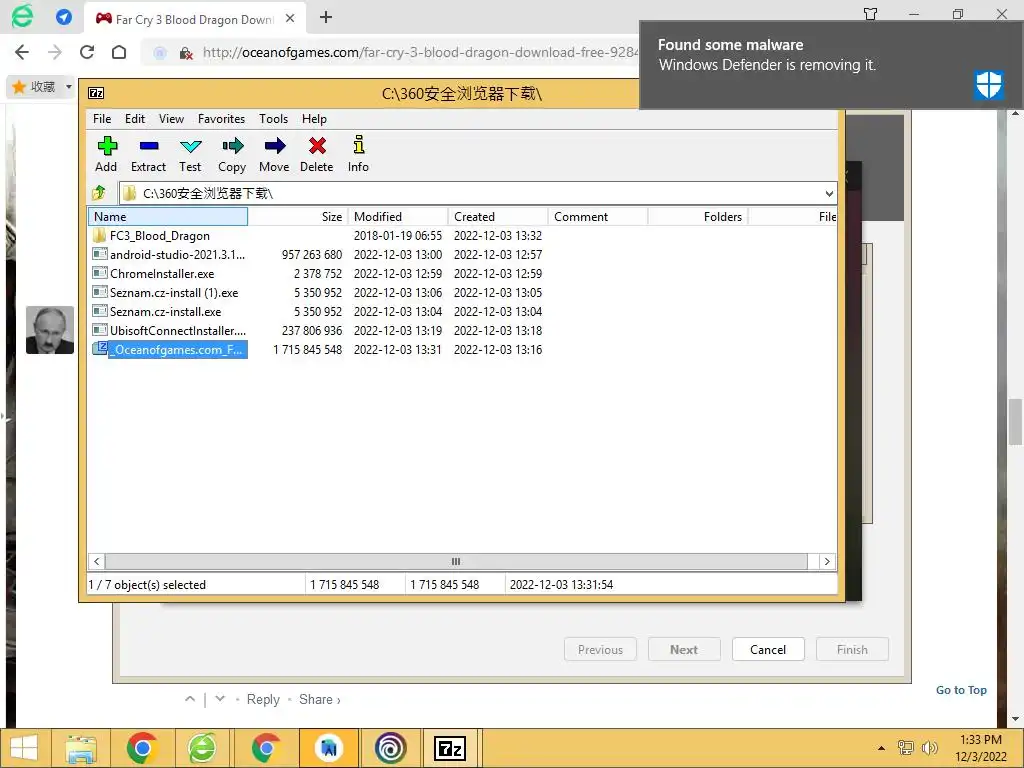1024x768 pixels.
Task: Click the Reply link under the comment
Action: pyautogui.click(x=263, y=699)
